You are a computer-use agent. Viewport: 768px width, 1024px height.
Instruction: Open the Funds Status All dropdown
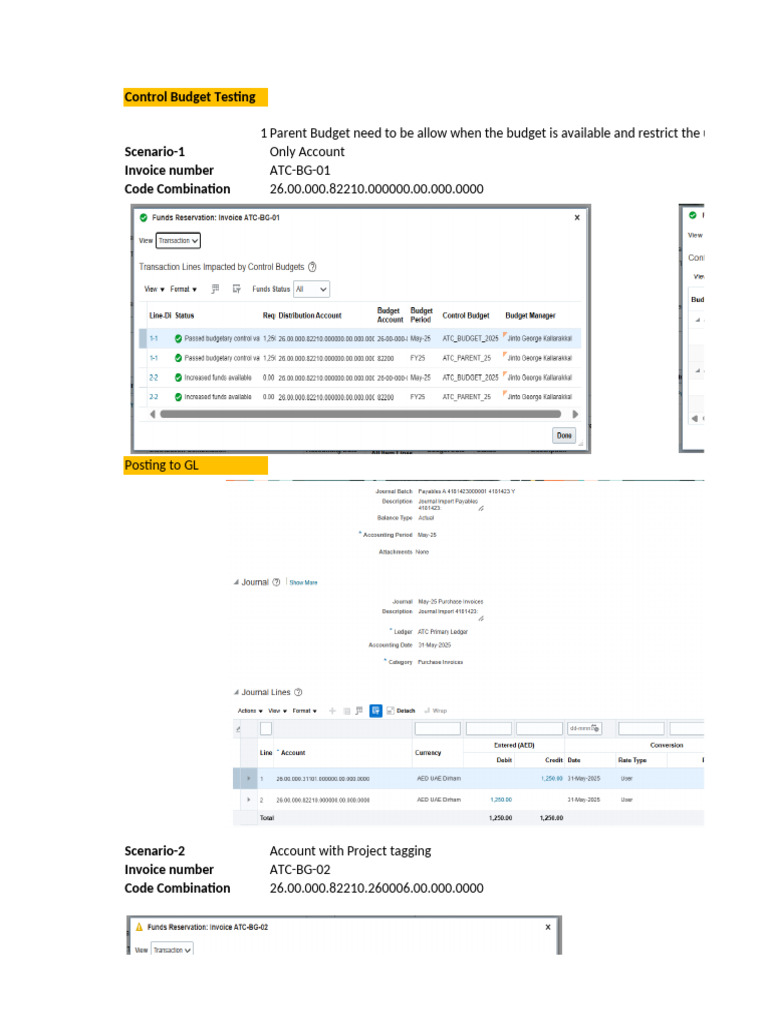[x=312, y=289]
